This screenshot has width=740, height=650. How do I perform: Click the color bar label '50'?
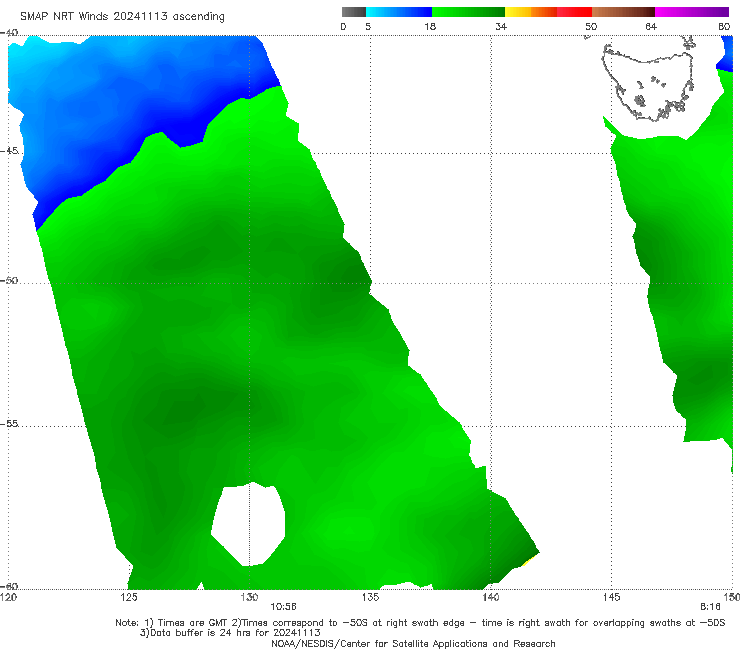point(591,27)
